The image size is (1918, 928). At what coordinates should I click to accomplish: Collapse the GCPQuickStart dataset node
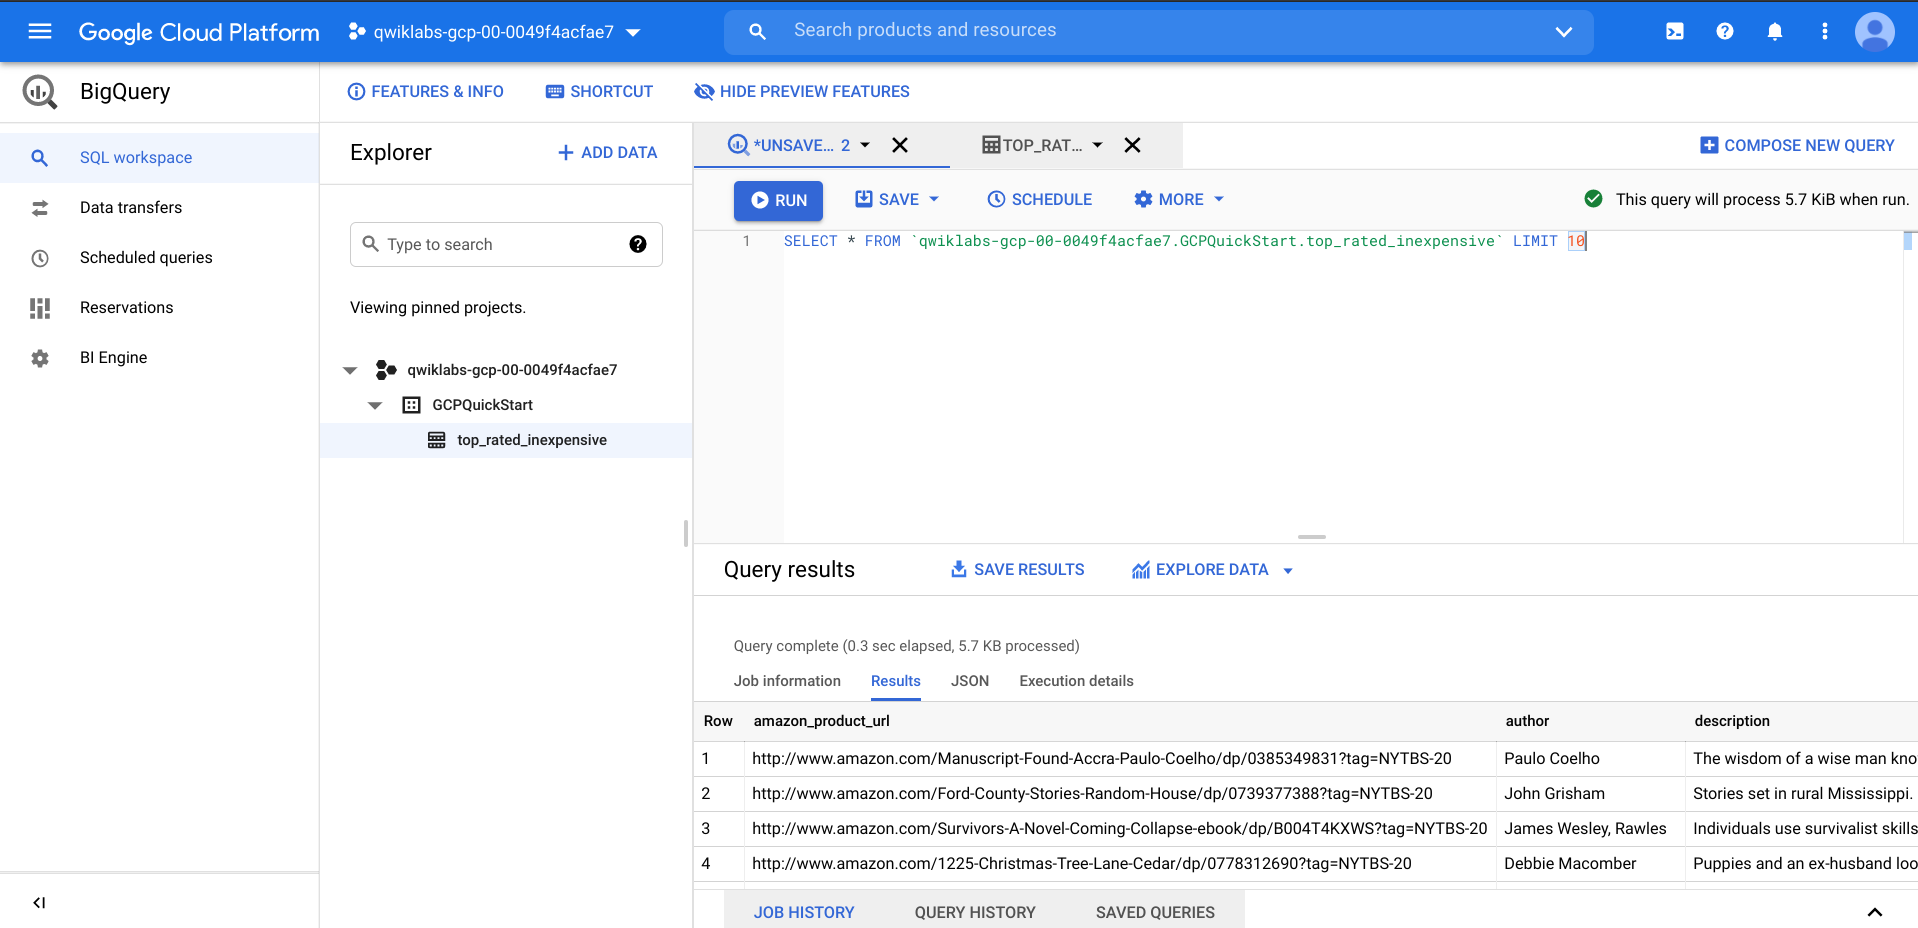pyautogui.click(x=375, y=405)
